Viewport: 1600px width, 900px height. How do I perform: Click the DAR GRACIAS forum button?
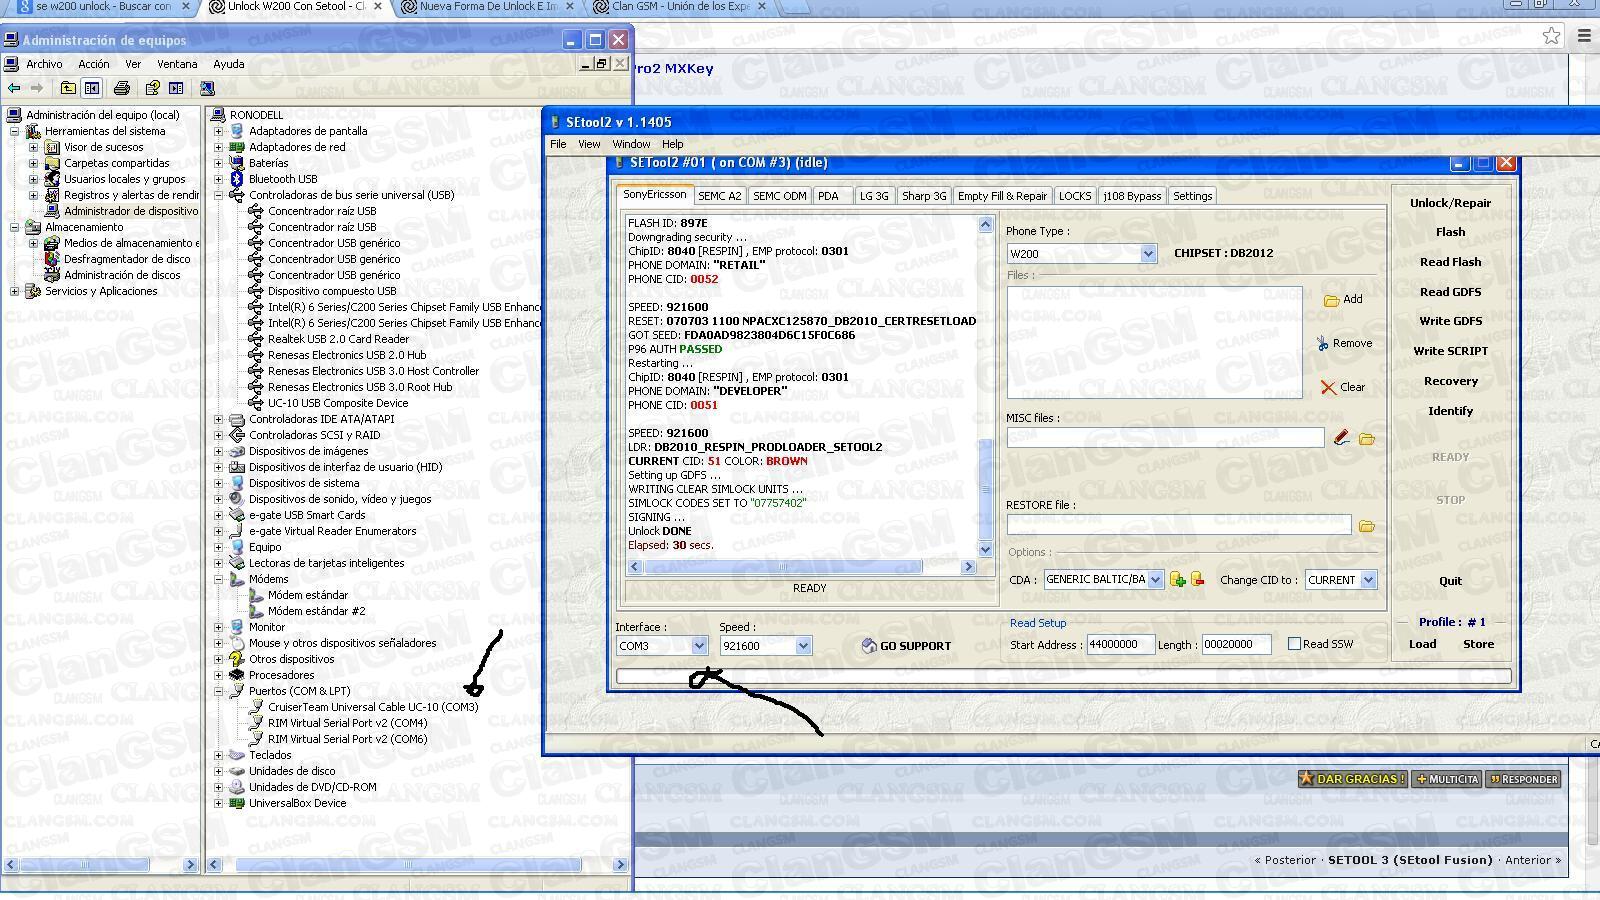coord(1353,779)
